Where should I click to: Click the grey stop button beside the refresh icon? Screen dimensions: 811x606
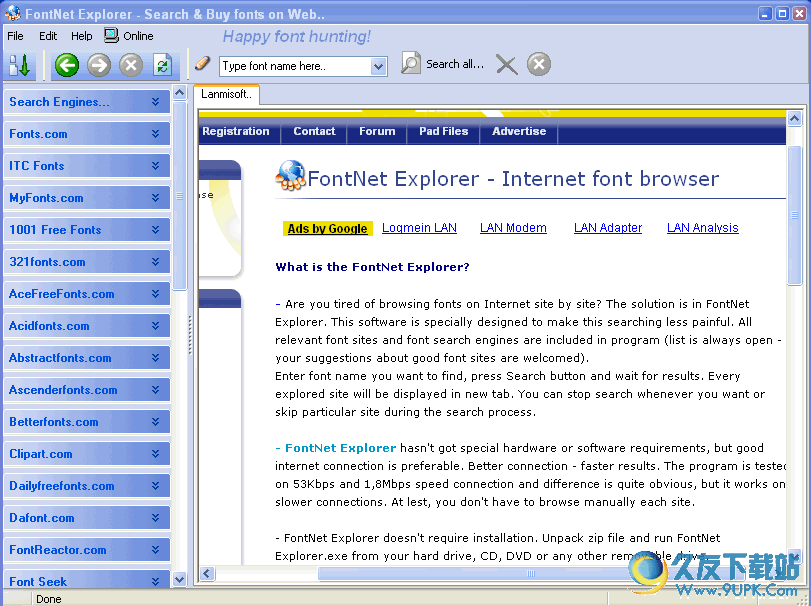131,66
